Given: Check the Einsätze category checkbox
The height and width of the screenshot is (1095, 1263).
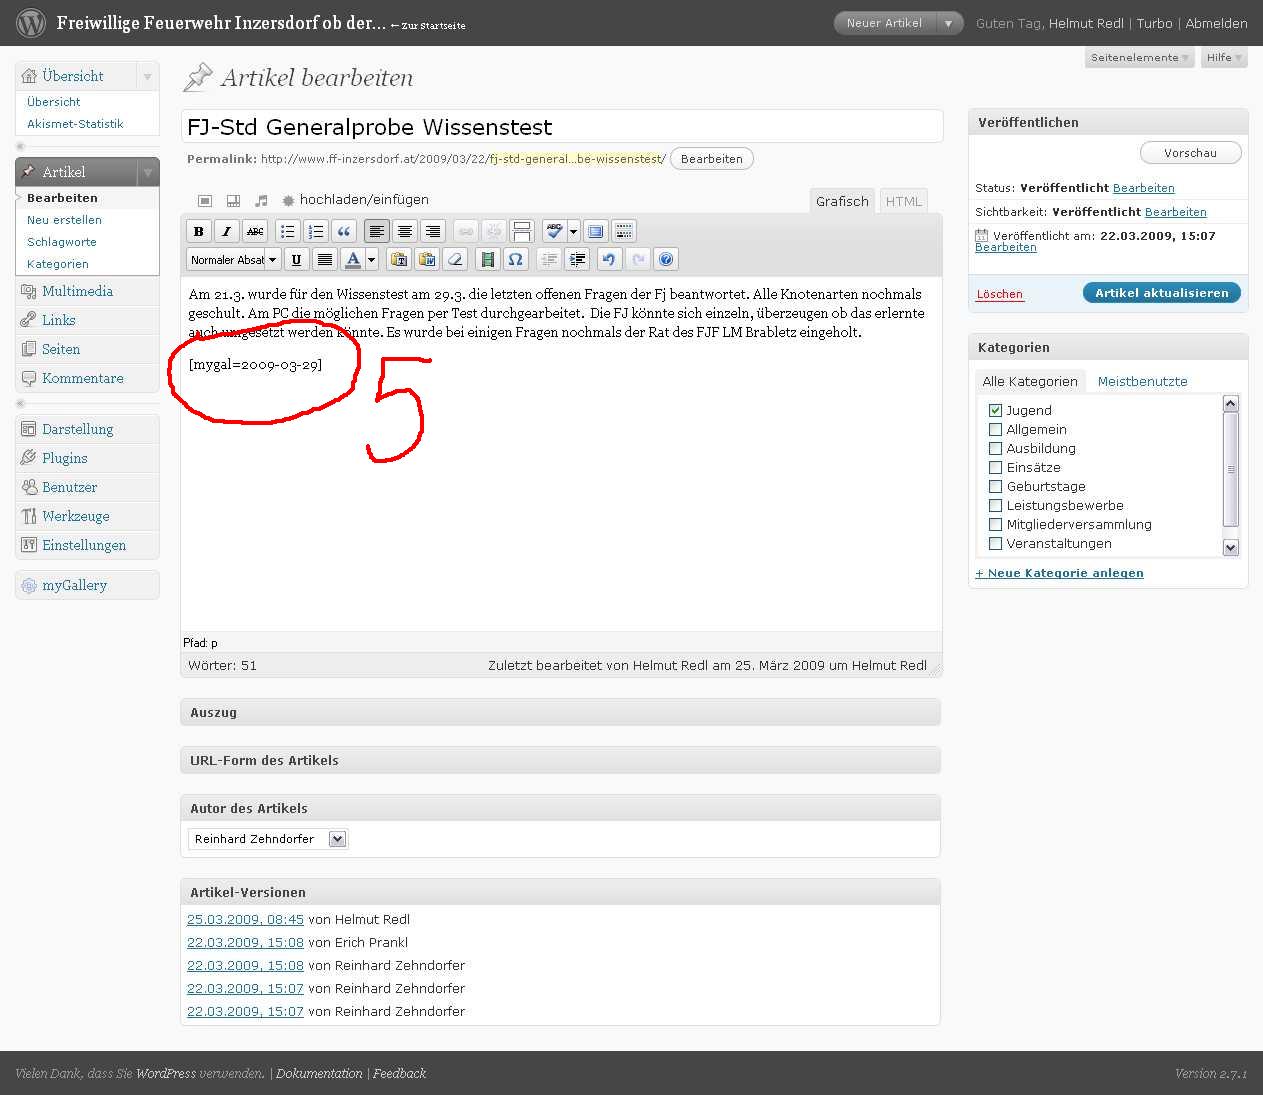Looking at the screenshot, I should coord(995,467).
